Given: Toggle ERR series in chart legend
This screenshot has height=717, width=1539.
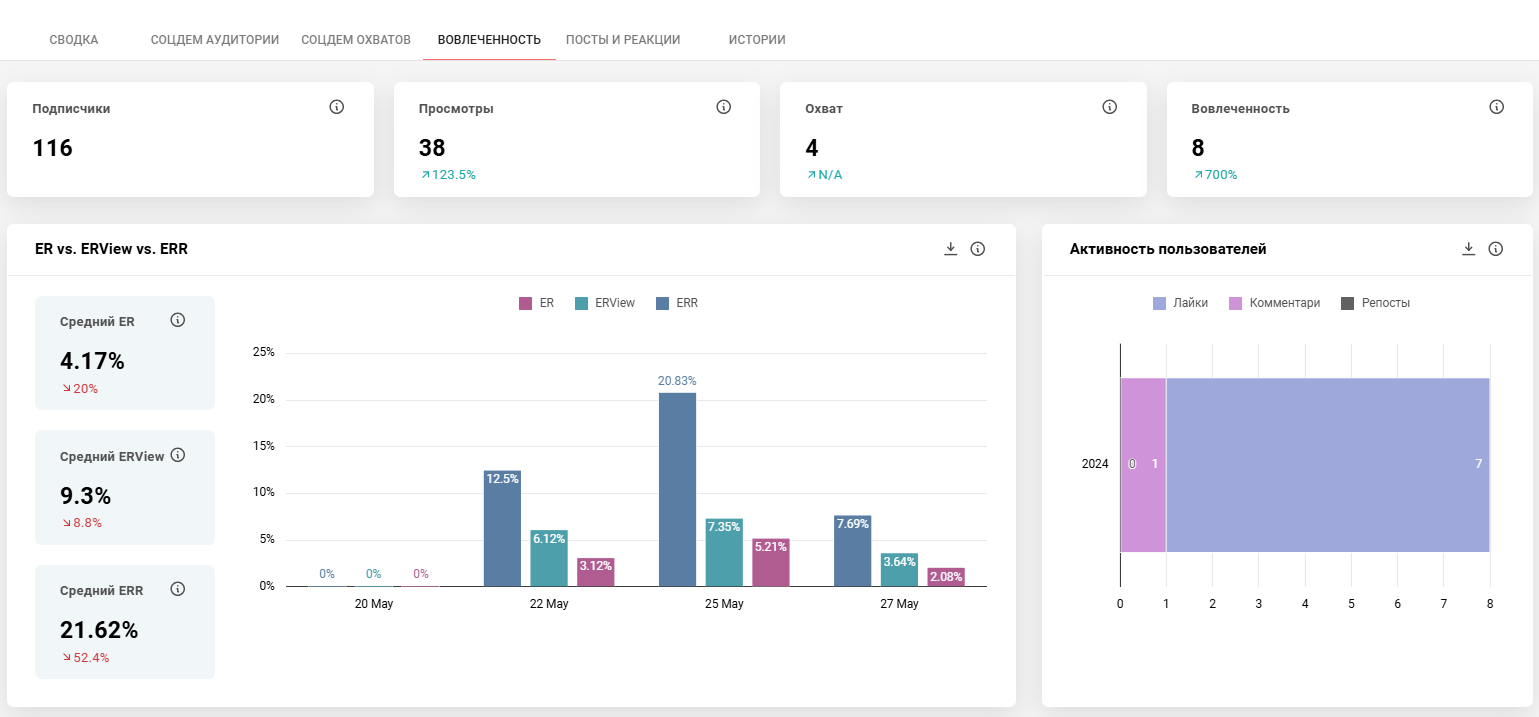Looking at the screenshot, I should pyautogui.click(x=677, y=303).
